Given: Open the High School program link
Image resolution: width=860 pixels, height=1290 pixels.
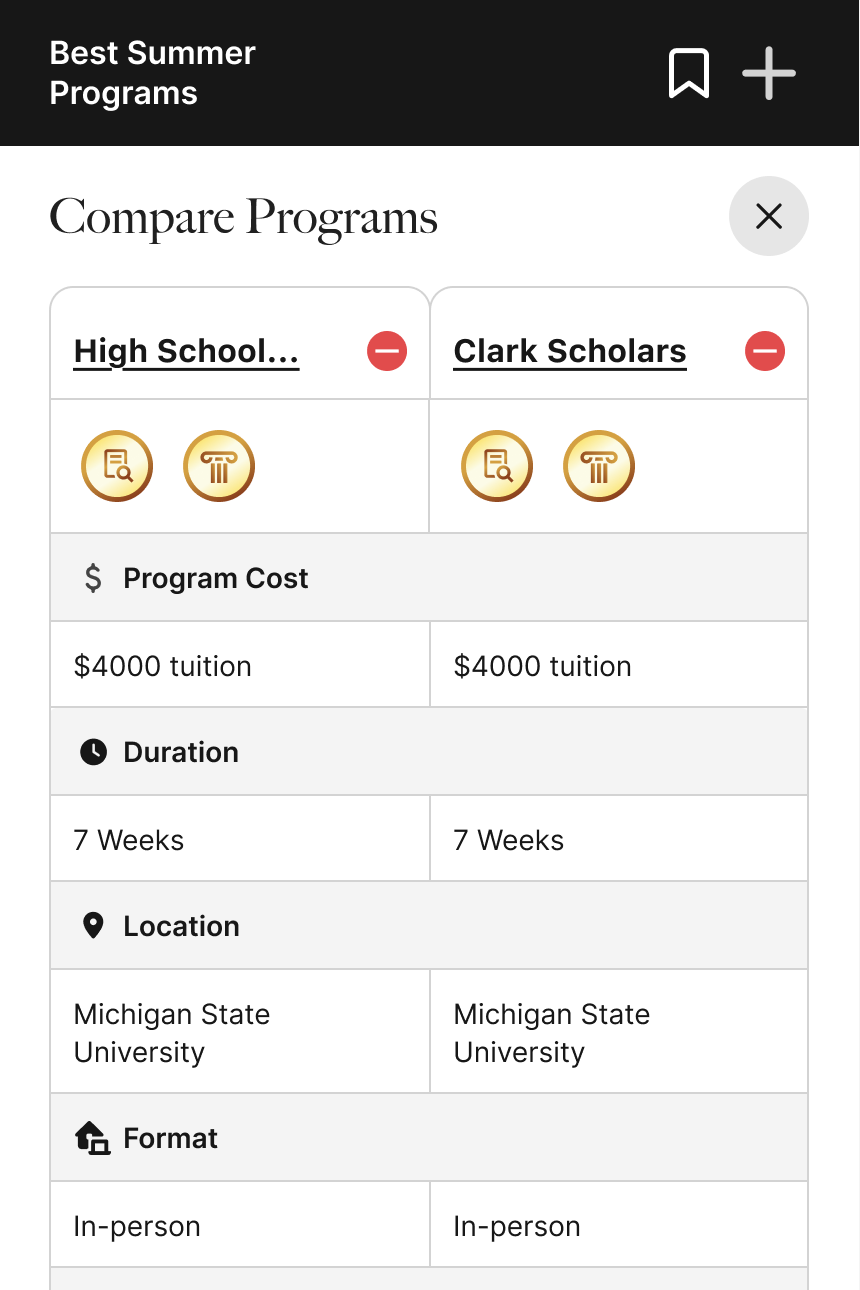Looking at the screenshot, I should [187, 352].
